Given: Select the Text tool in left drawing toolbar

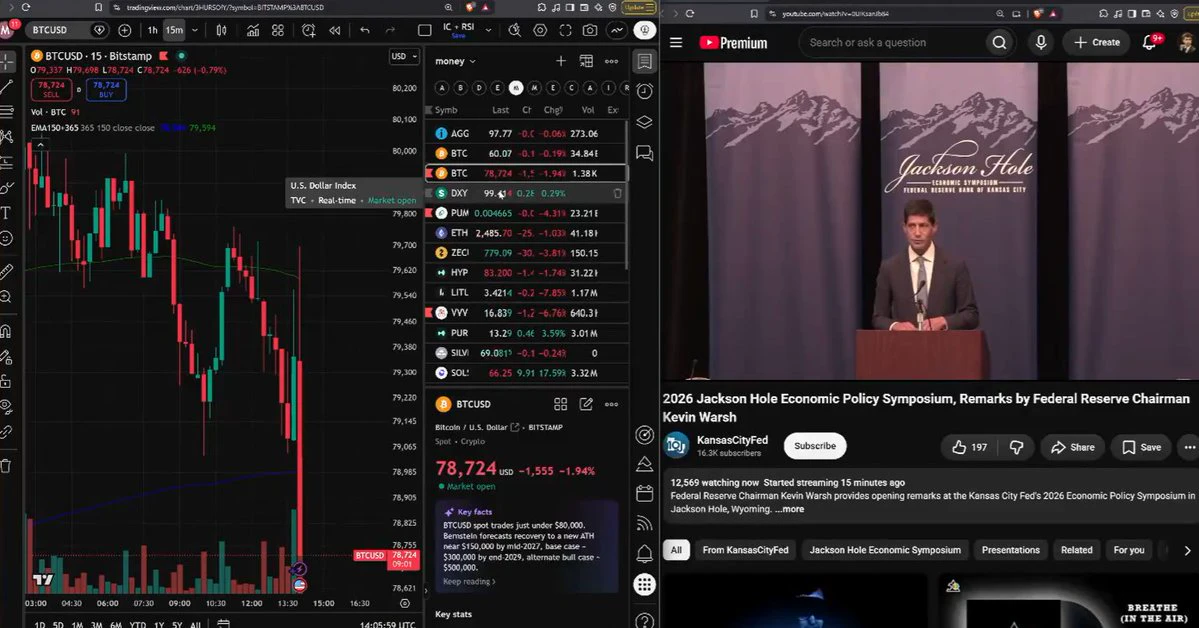Looking at the screenshot, I should pos(6,213).
